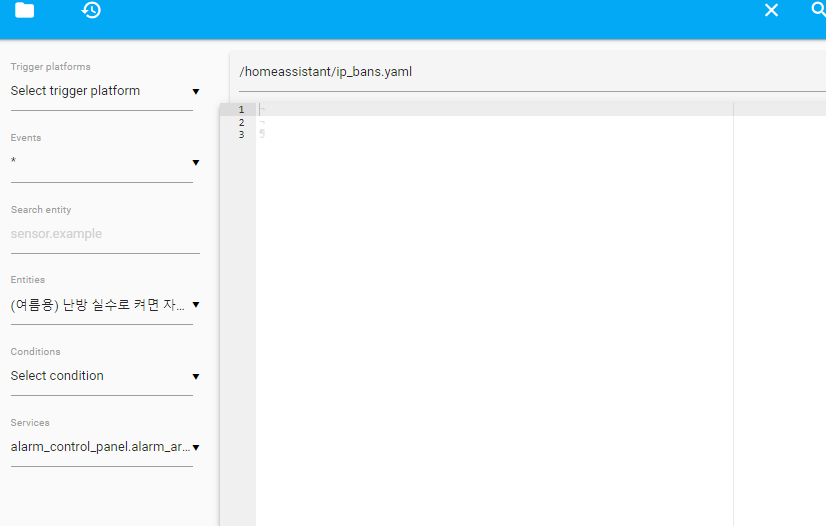
Task: Expand the Select trigger platform dropdown
Action: pos(105,91)
